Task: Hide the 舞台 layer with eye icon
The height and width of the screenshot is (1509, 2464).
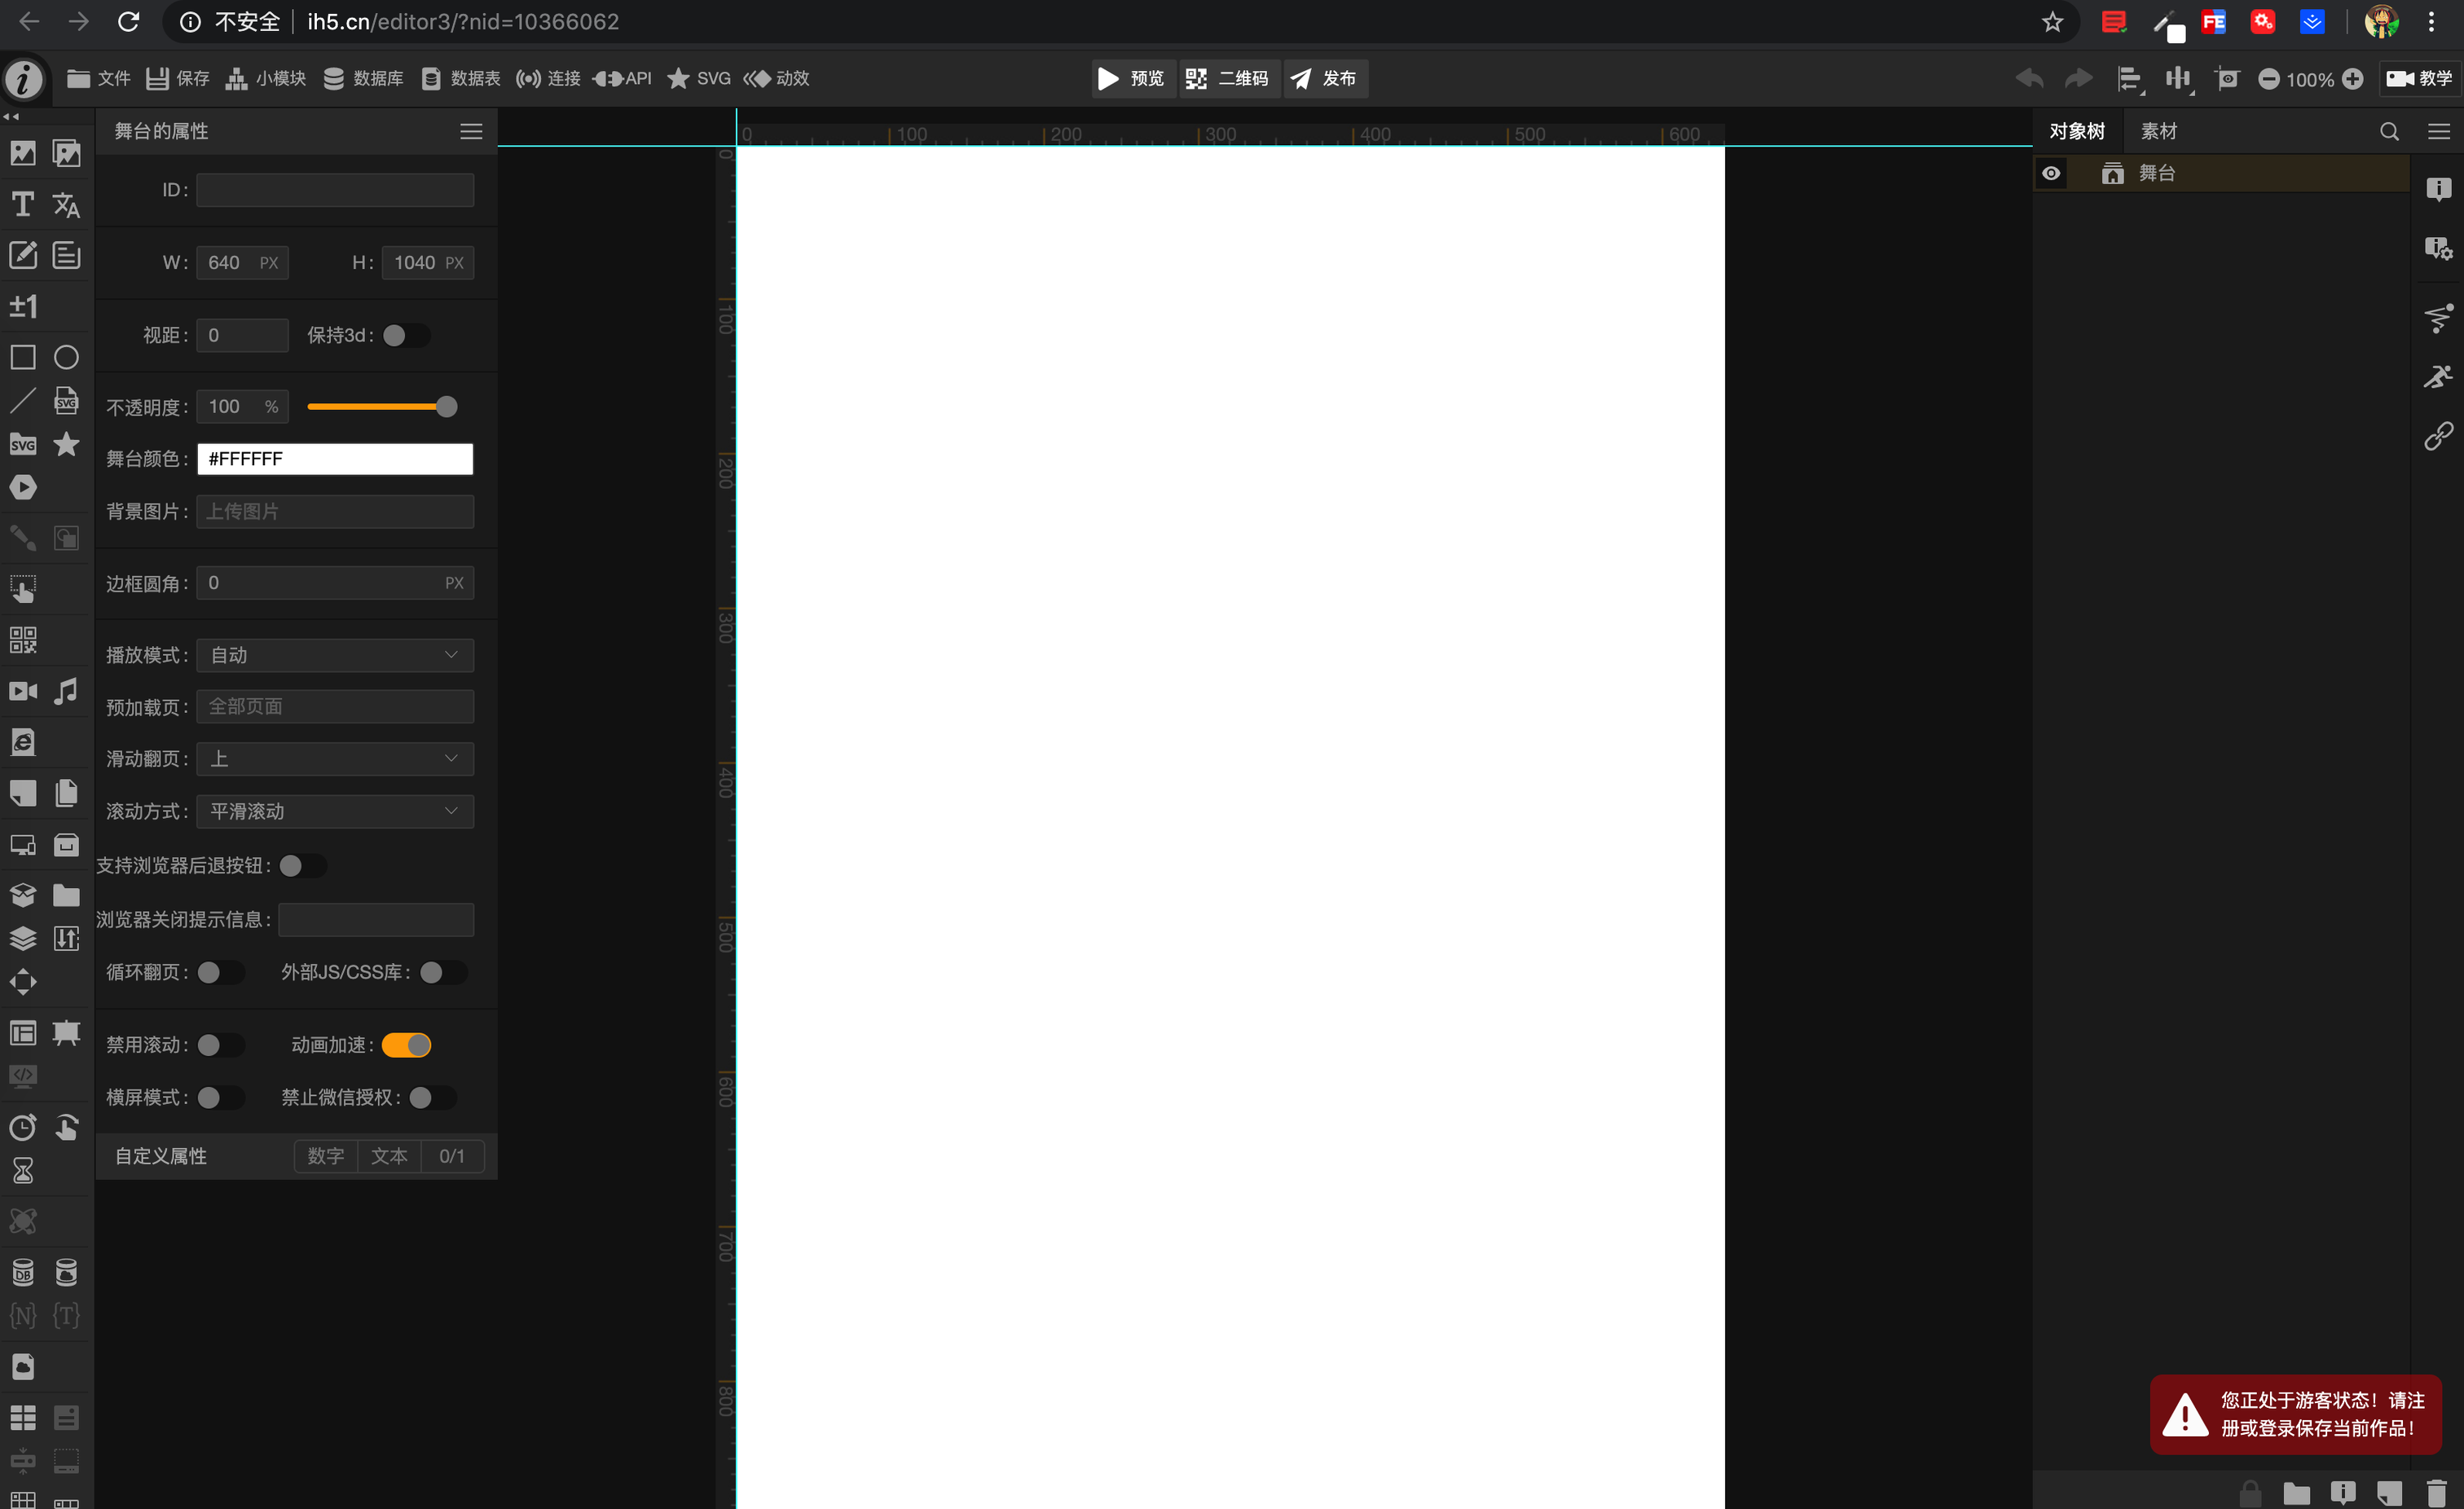Action: (x=2051, y=173)
